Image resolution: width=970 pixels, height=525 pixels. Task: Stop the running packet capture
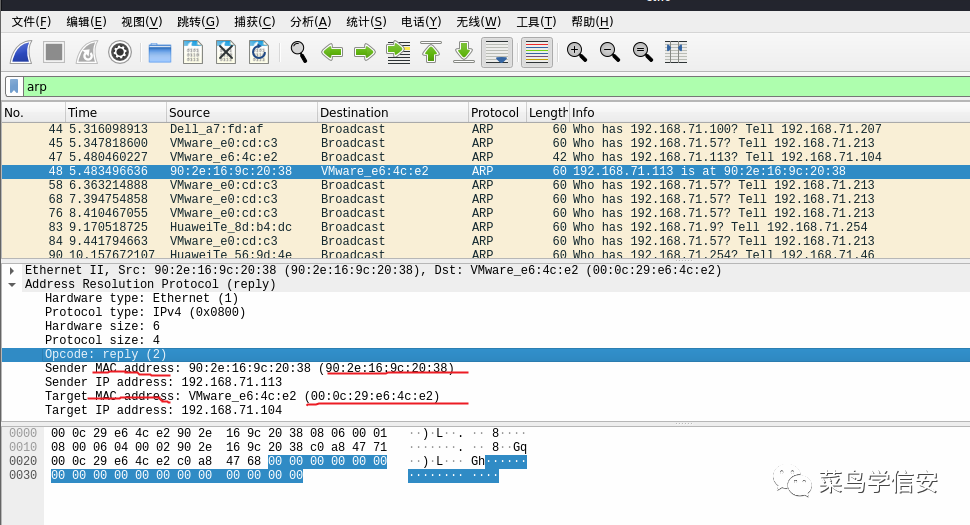pos(54,52)
